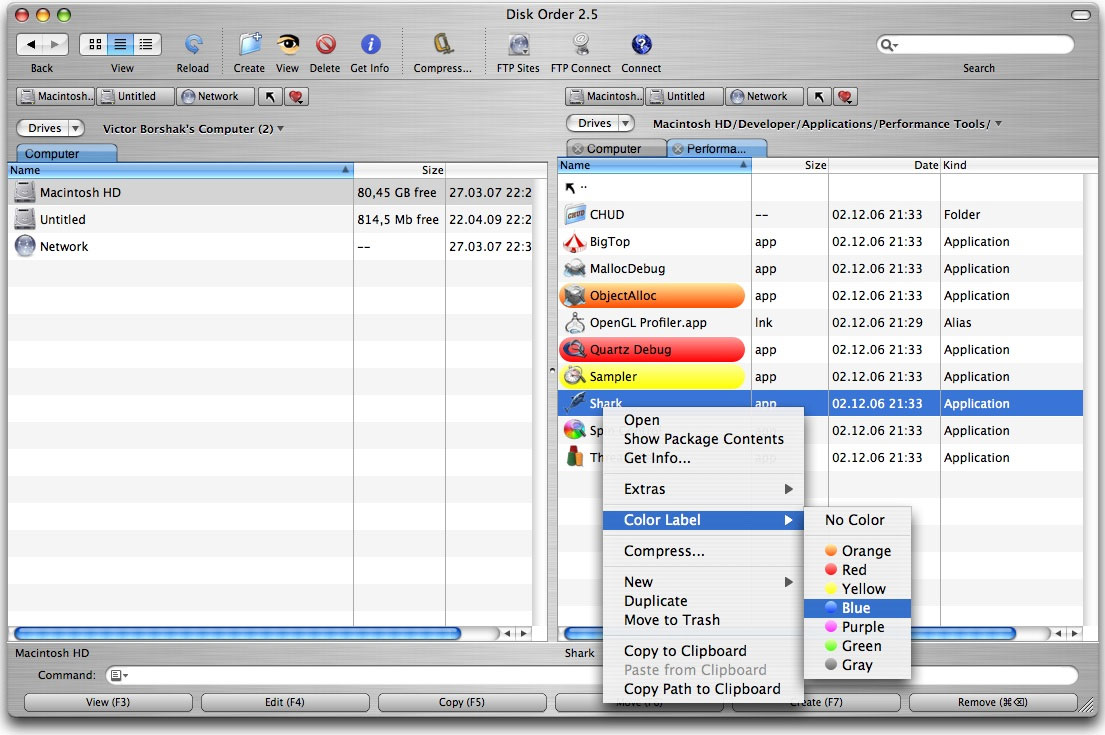Click left pane Macintosh drive button
The width and height of the screenshot is (1105, 735).
tap(56, 97)
